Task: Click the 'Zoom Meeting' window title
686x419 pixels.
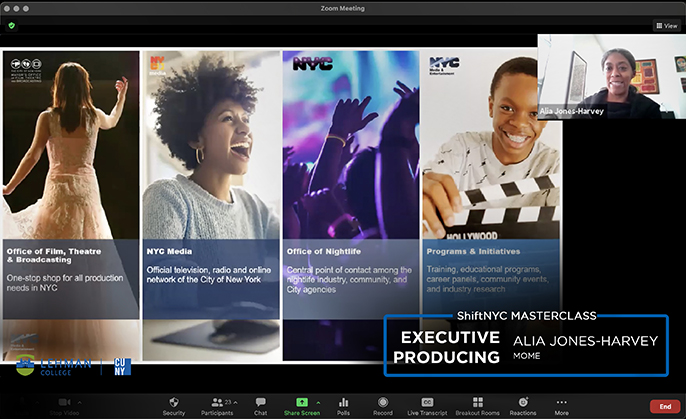Action: click(x=343, y=8)
